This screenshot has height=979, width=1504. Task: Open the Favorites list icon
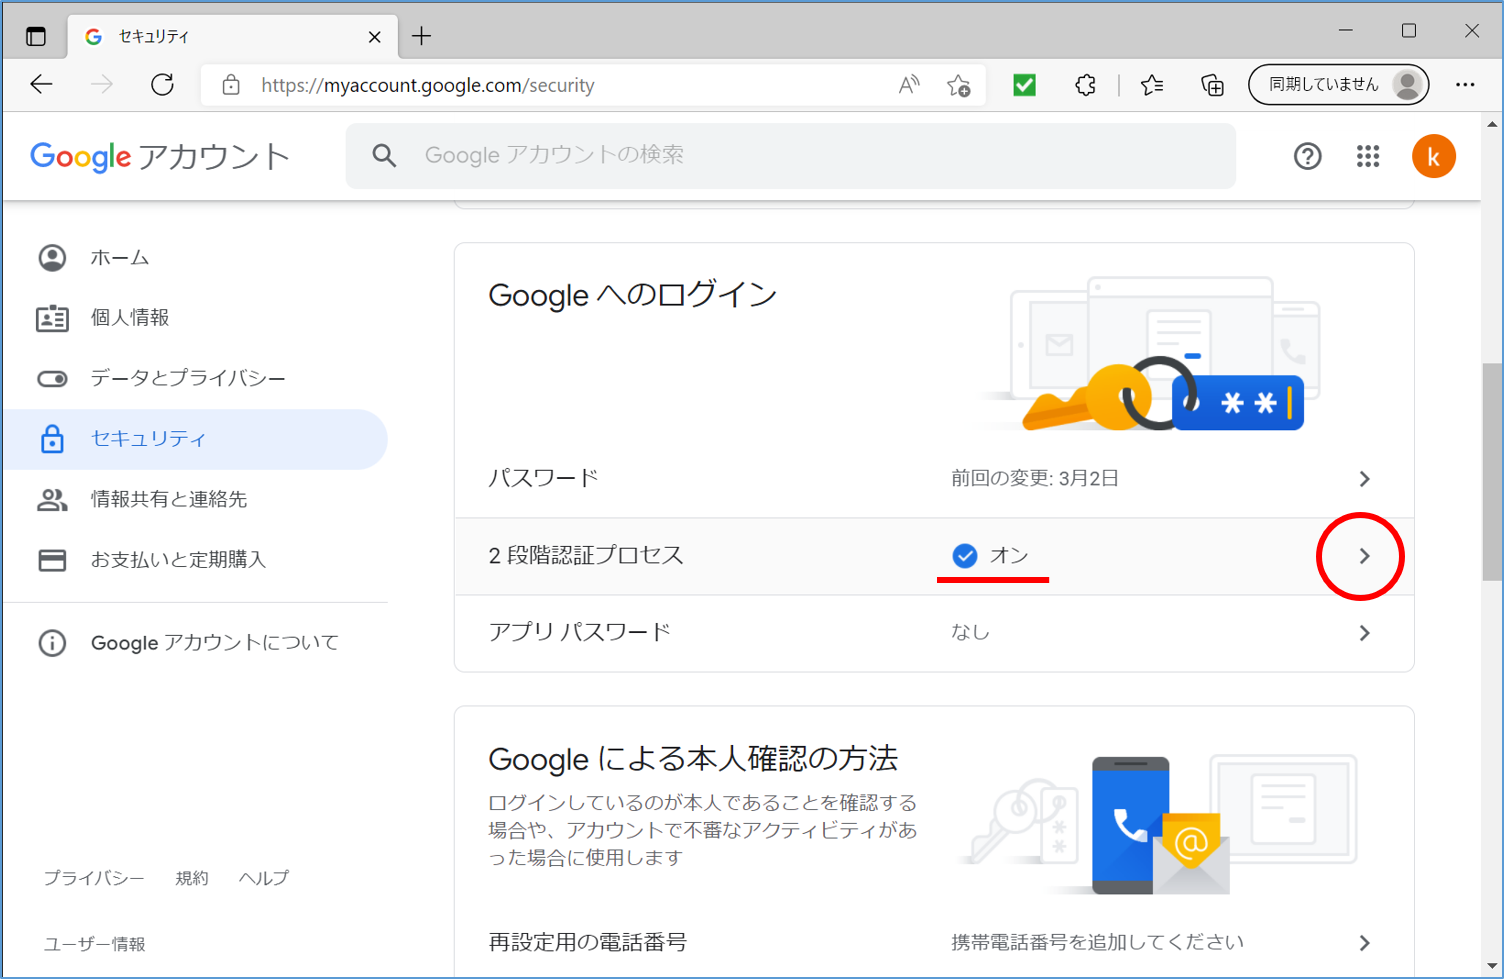pyautogui.click(x=1152, y=85)
